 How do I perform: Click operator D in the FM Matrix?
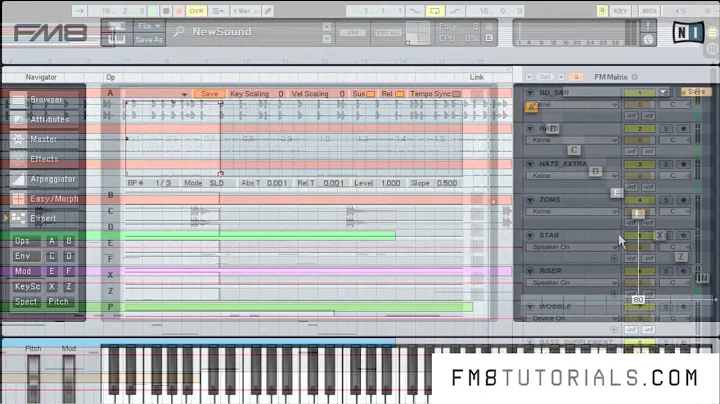(x=595, y=171)
